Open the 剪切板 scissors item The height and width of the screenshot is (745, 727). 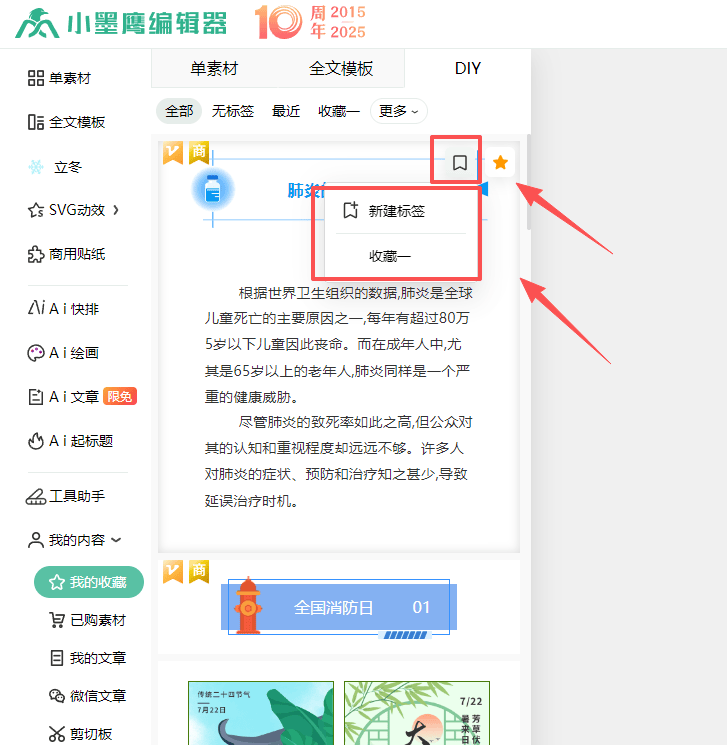(80, 734)
